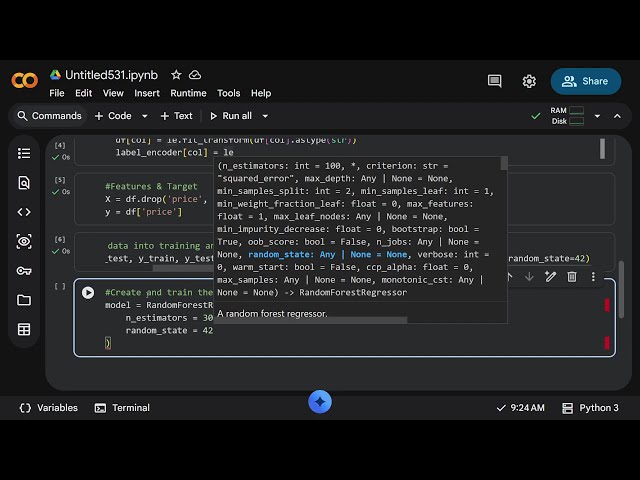Click the notebook vertical scrollbar
640x480 pixels.
tap(621, 289)
